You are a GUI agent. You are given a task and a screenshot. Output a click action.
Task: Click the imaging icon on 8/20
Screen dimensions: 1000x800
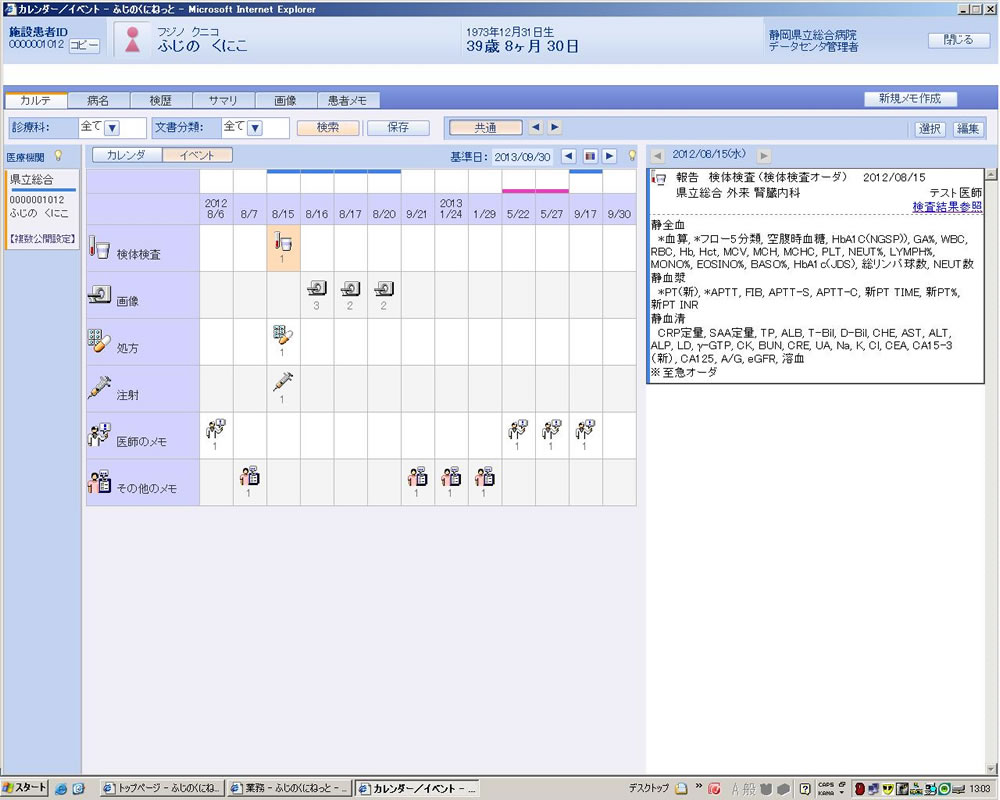384,290
